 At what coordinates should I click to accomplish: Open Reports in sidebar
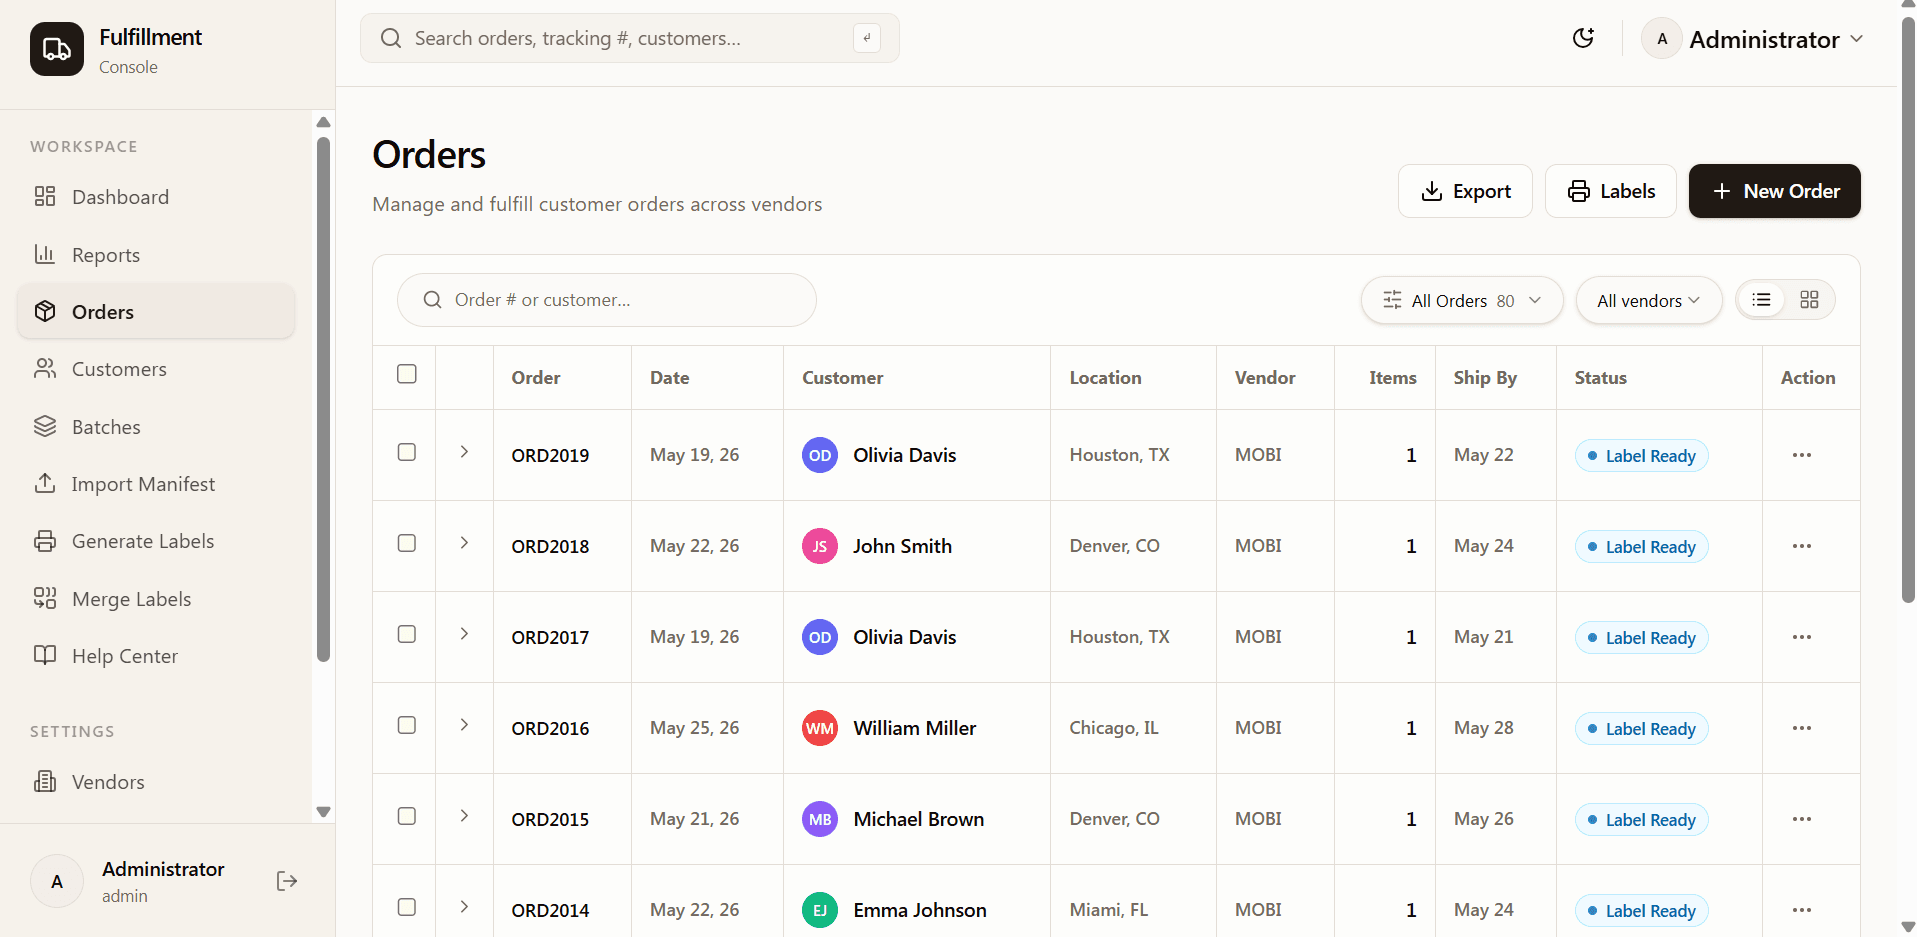pyautogui.click(x=156, y=255)
